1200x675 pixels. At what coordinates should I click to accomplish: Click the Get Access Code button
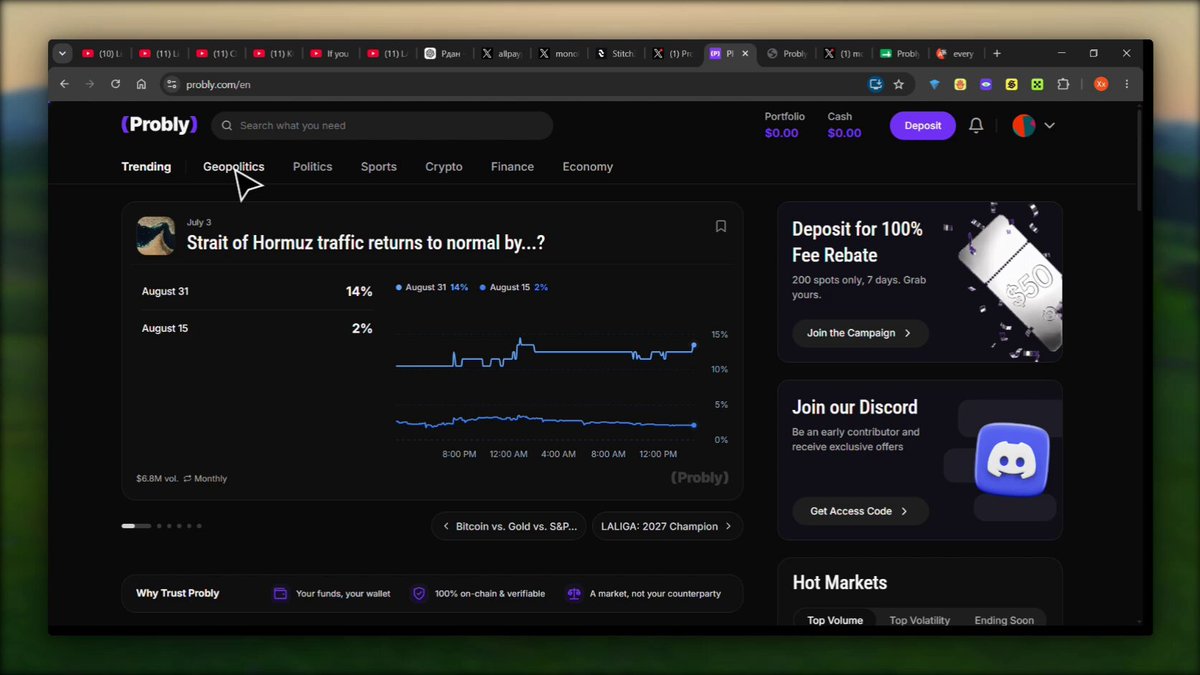[861, 511]
